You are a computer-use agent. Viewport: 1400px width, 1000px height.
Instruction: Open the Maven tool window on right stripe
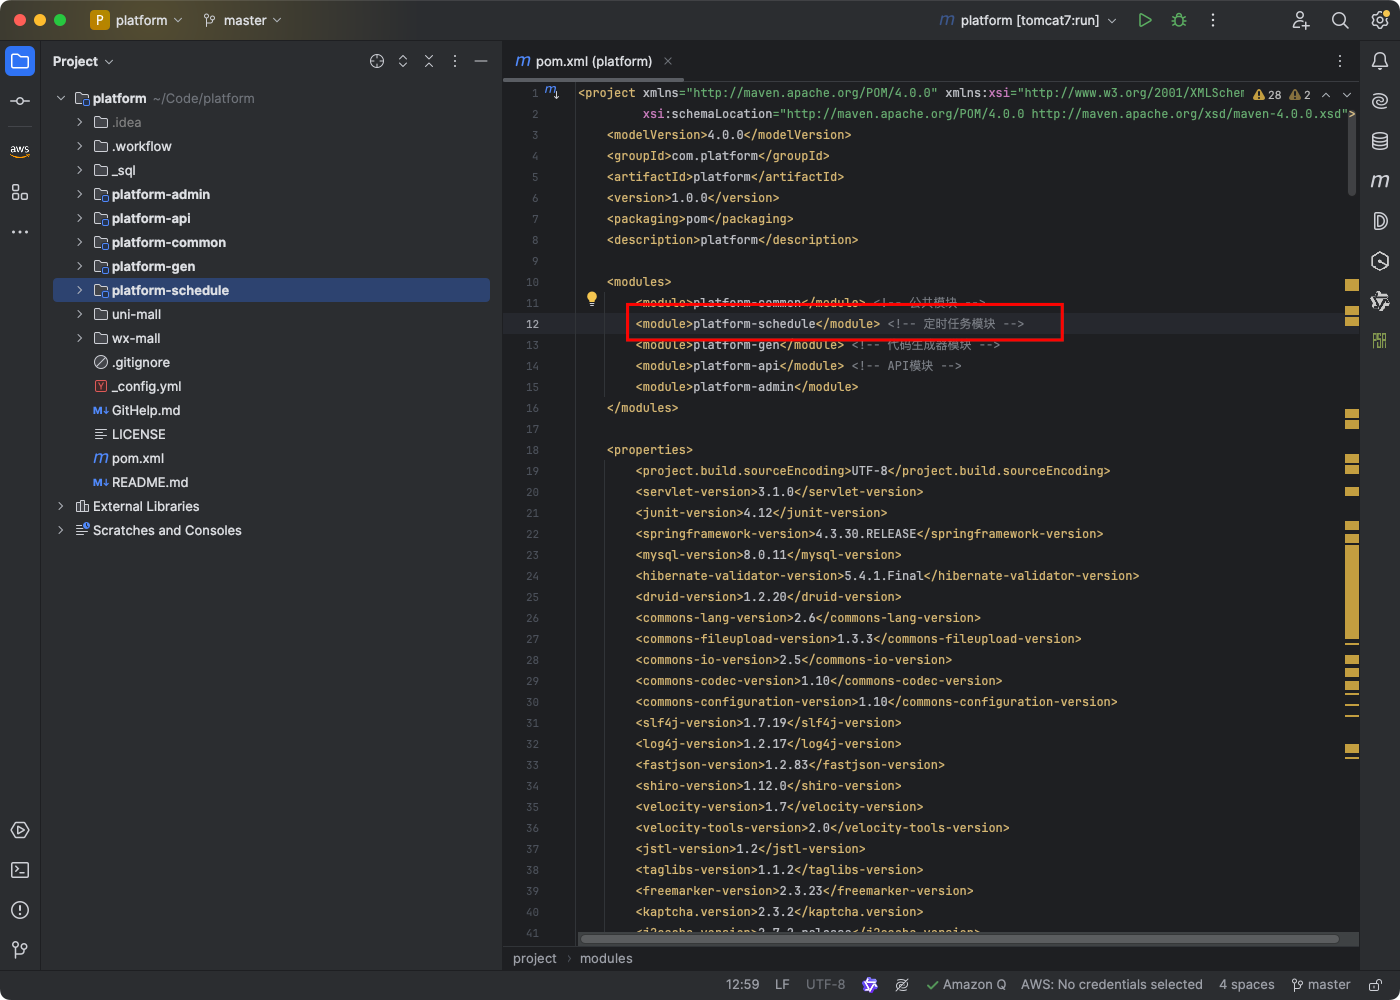tap(1380, 181)
